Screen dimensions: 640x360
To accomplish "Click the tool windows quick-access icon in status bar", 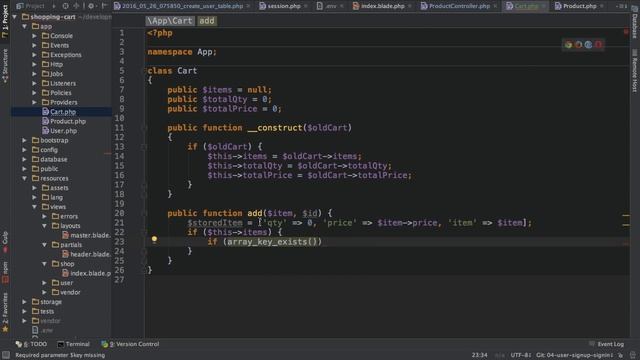I will [x=6, y=355].
